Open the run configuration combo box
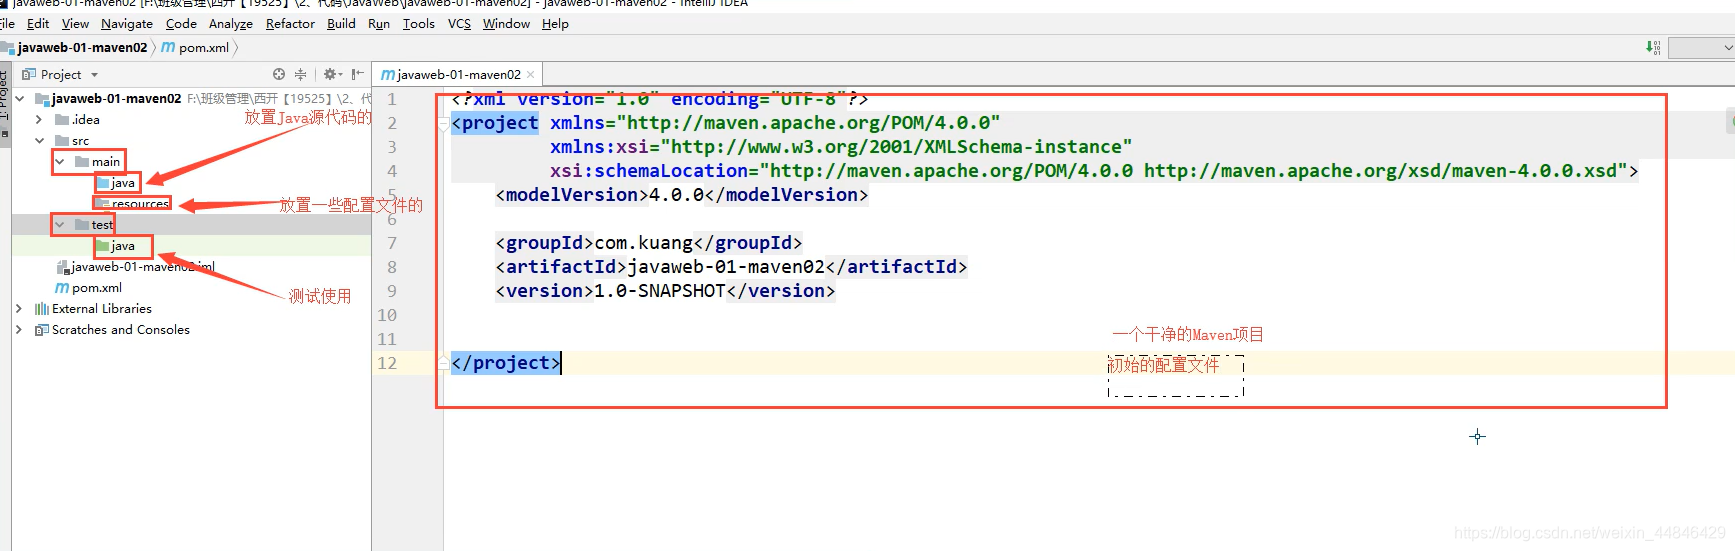Viewport: 1735px width, 551px height. tap(1702, 47)
